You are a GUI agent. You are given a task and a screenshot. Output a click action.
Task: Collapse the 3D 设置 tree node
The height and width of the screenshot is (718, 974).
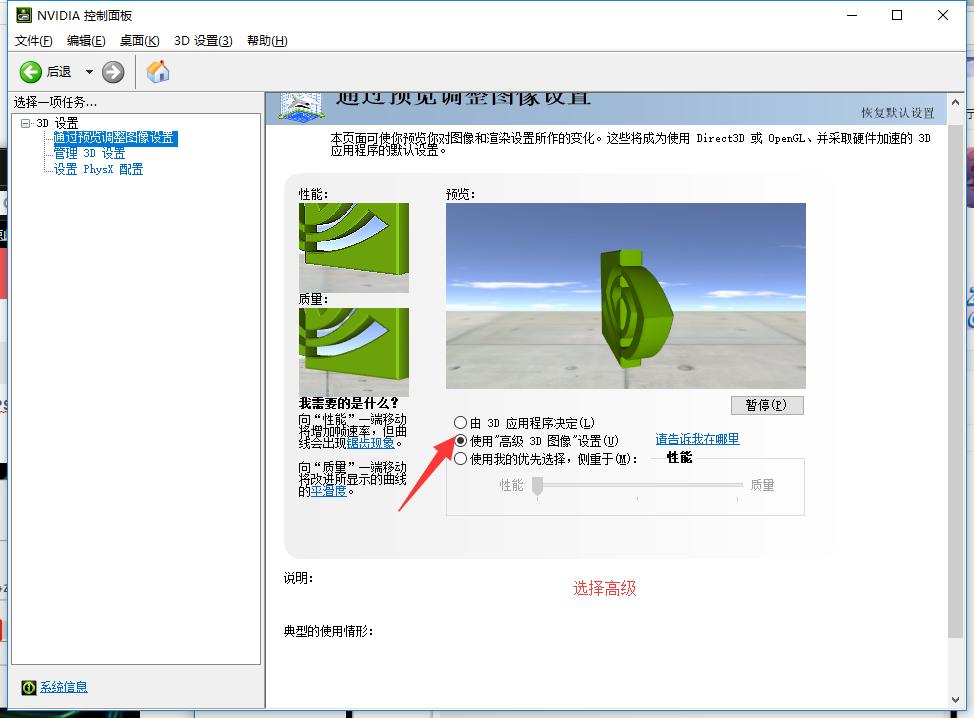tap(25, 123)
